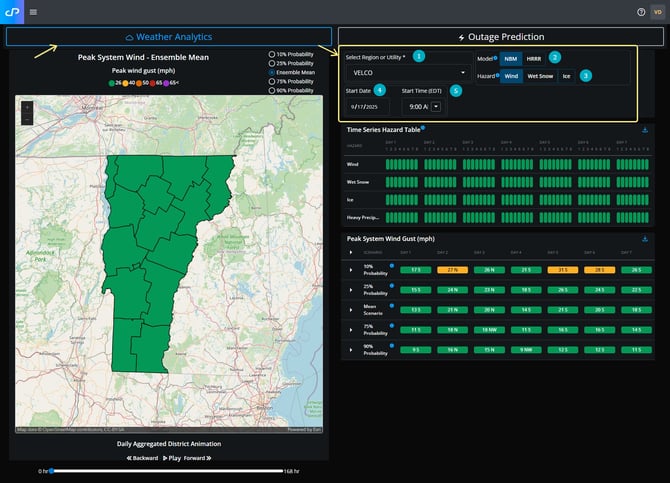This screenshot has height=483, width=670.
Task: Select the 90% Probability radio button
Action: [x=271, y=91]
